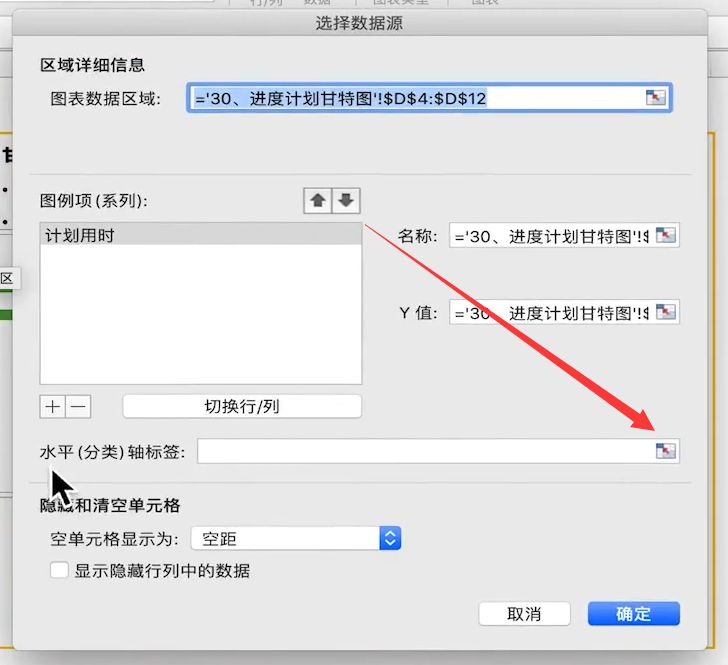Click range selector icon beside series Name field
The image size is (728, 665).
tap(666, 235)
